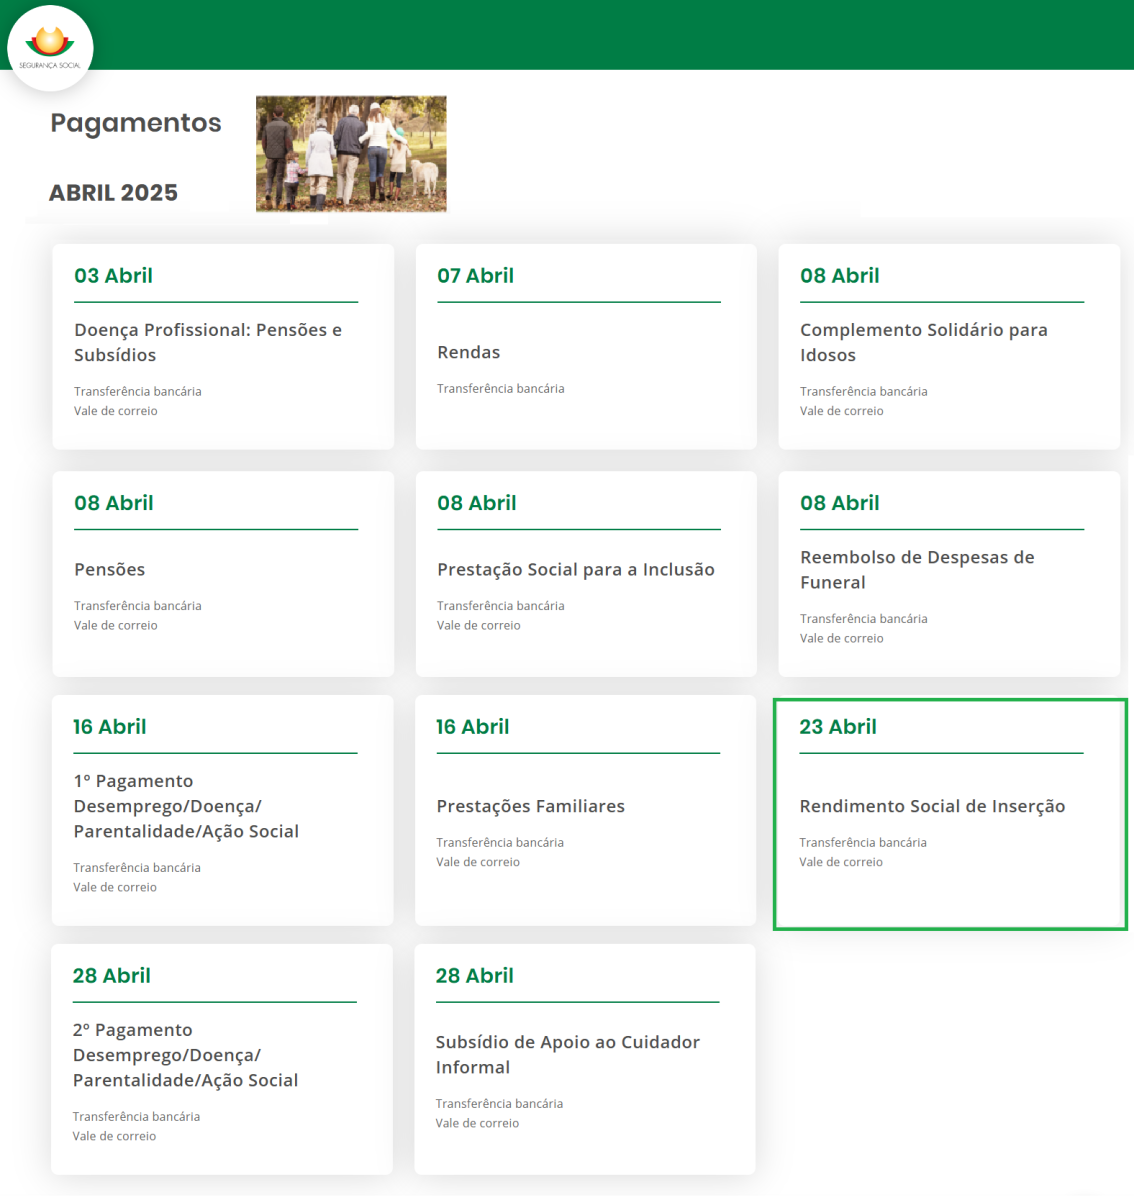Click 16 Abril date above Prestações Familiares

pos(472,727)
